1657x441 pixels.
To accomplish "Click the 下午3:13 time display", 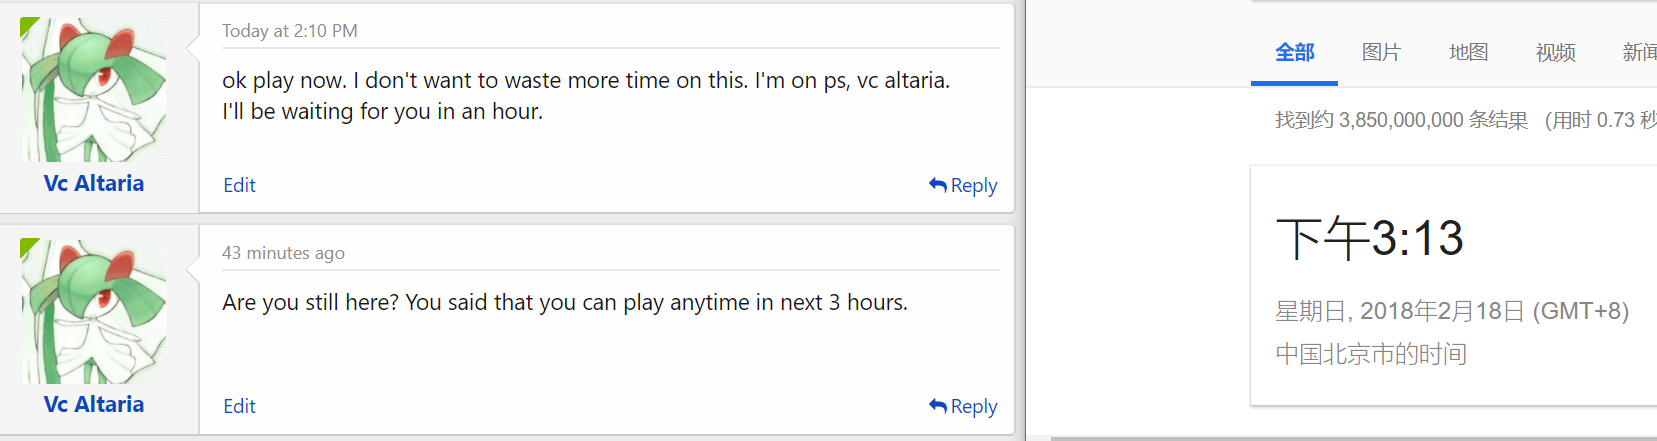I will pos(1370,239).
